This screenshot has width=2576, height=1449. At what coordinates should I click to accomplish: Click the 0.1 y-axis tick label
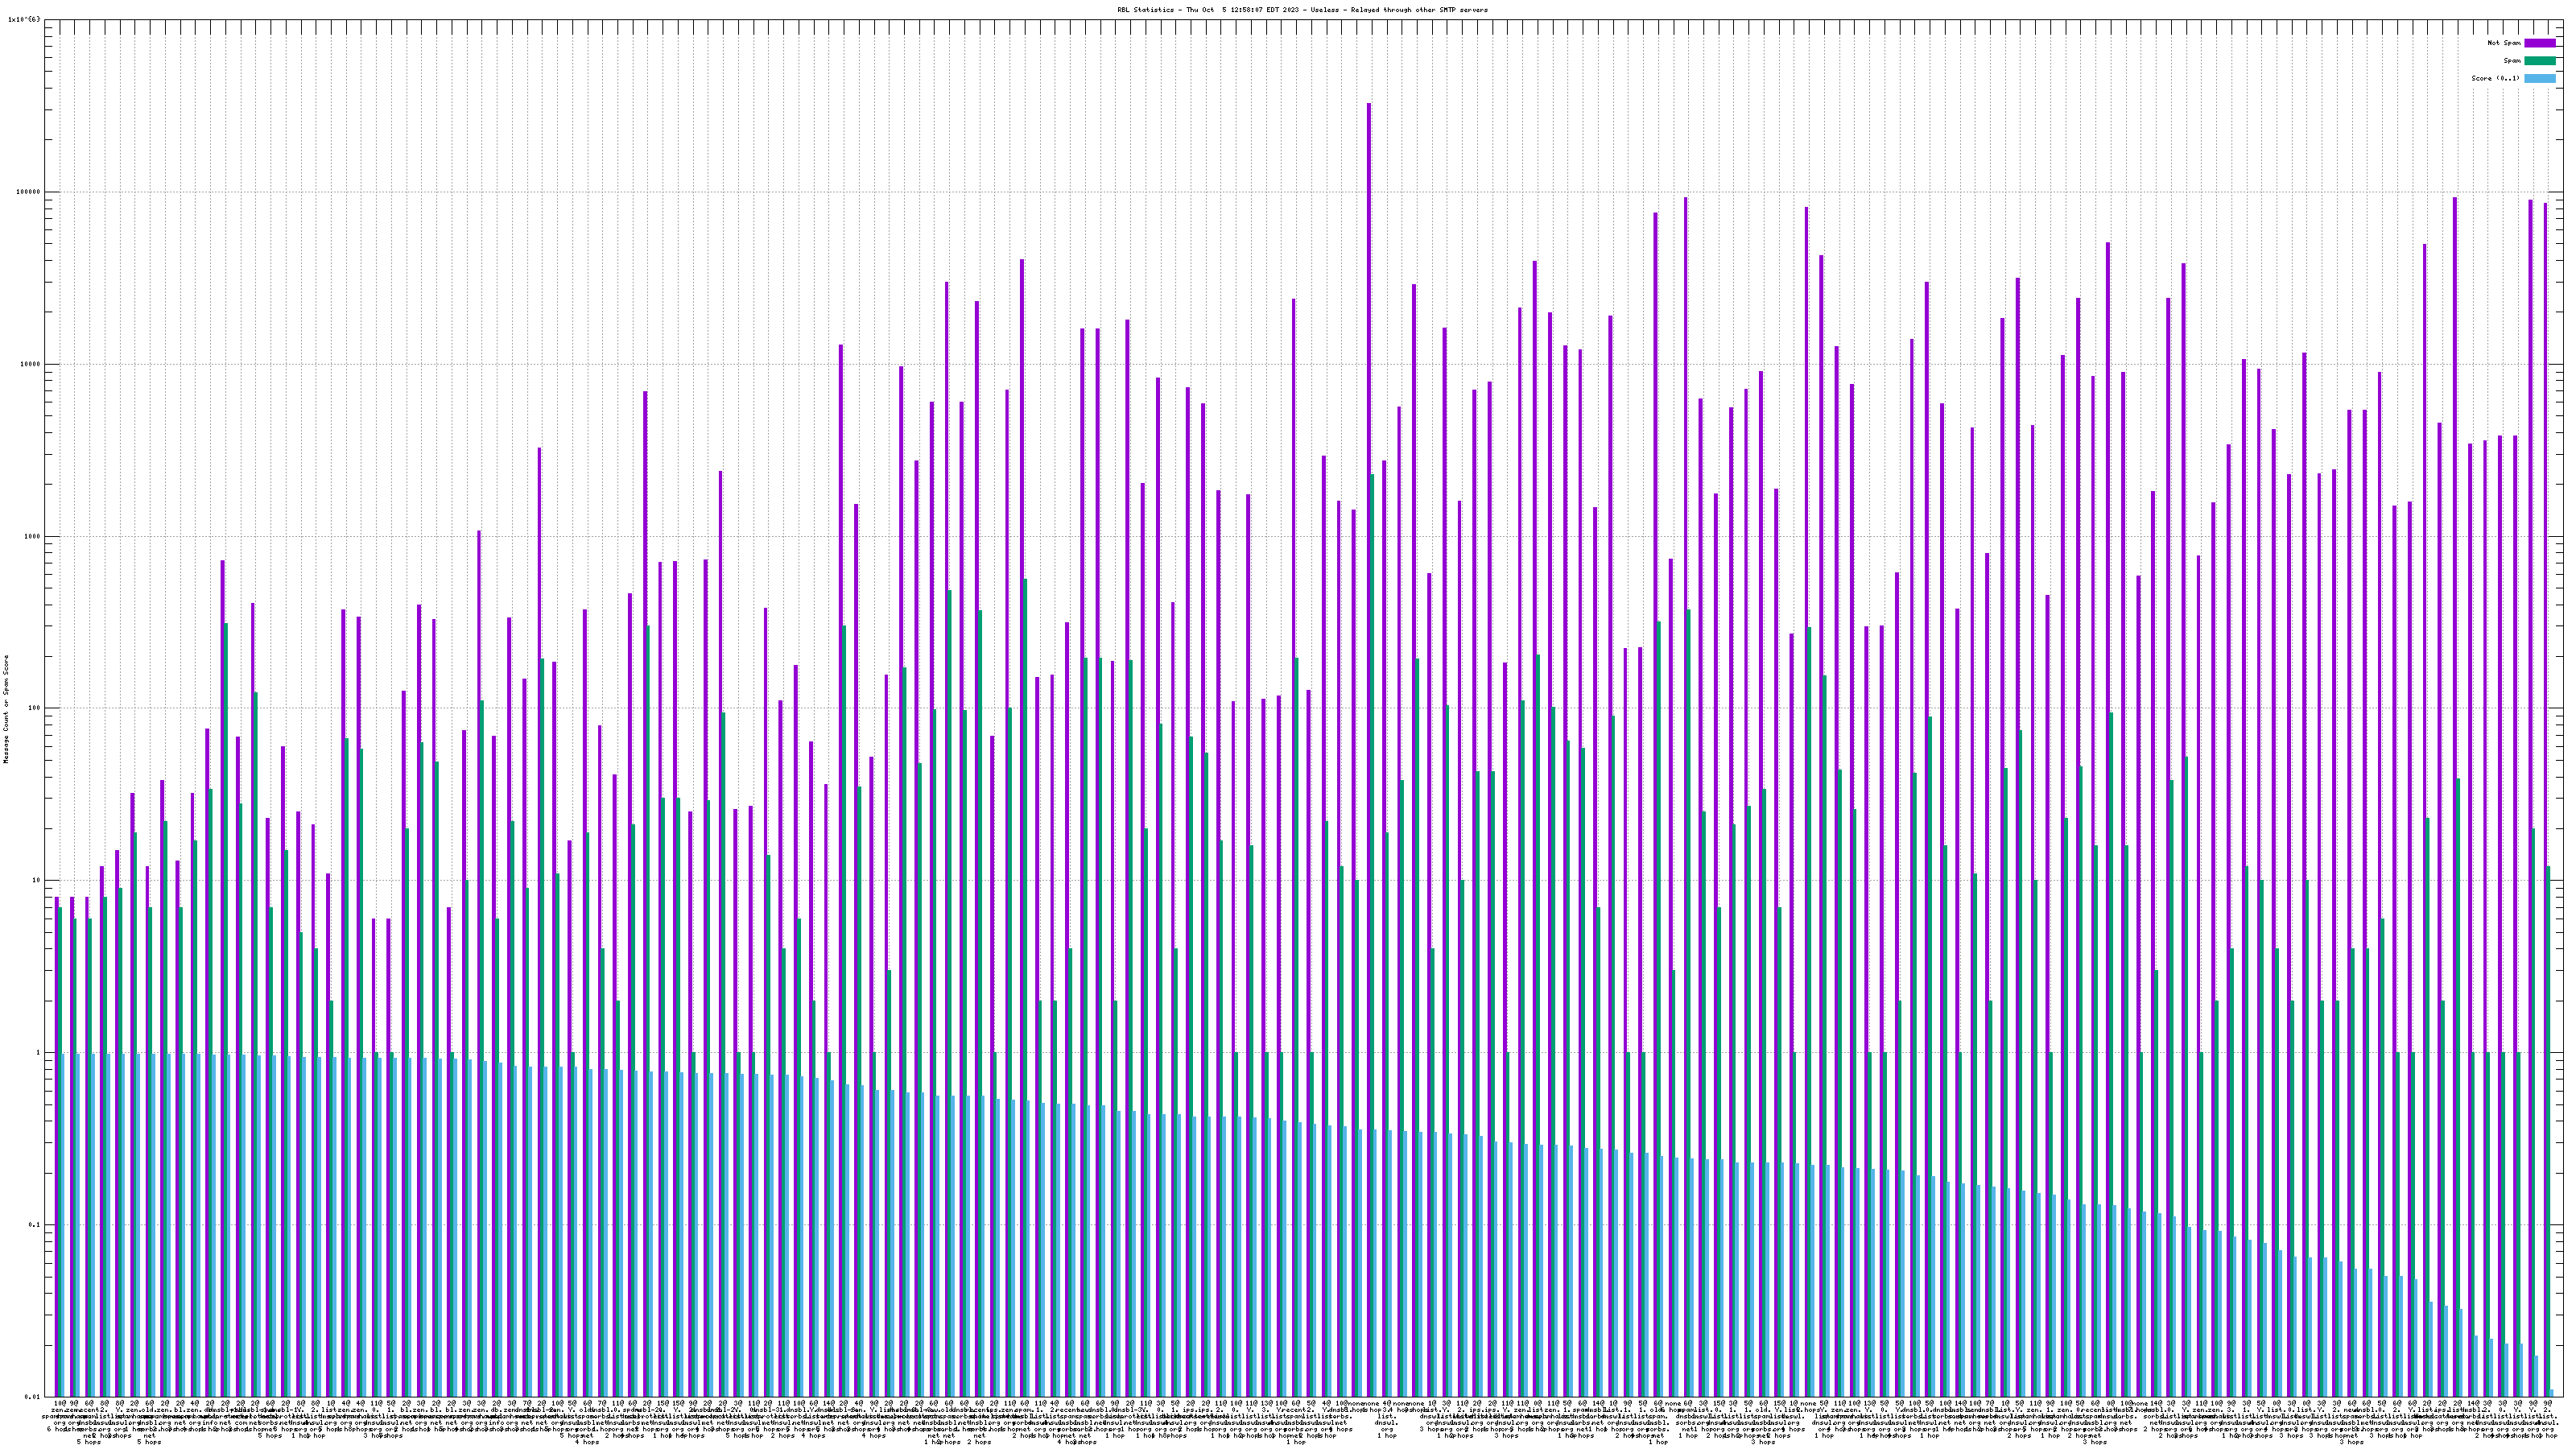tap(32, 1225)
